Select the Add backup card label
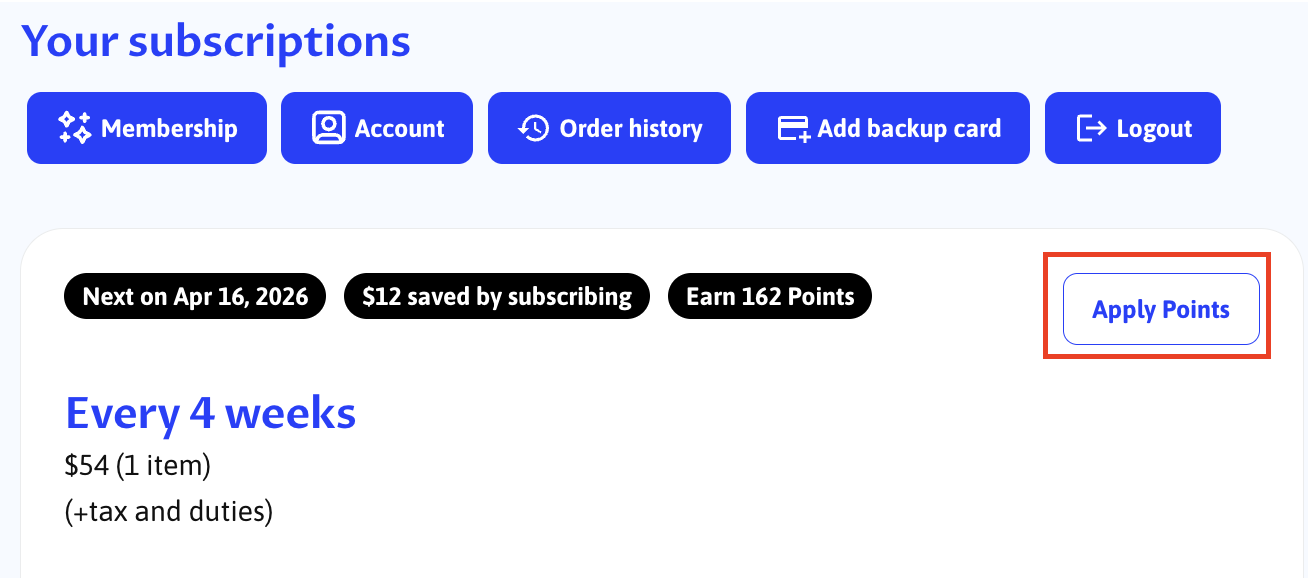This screenshot has height=578, width=1308. tap(909, 128)
